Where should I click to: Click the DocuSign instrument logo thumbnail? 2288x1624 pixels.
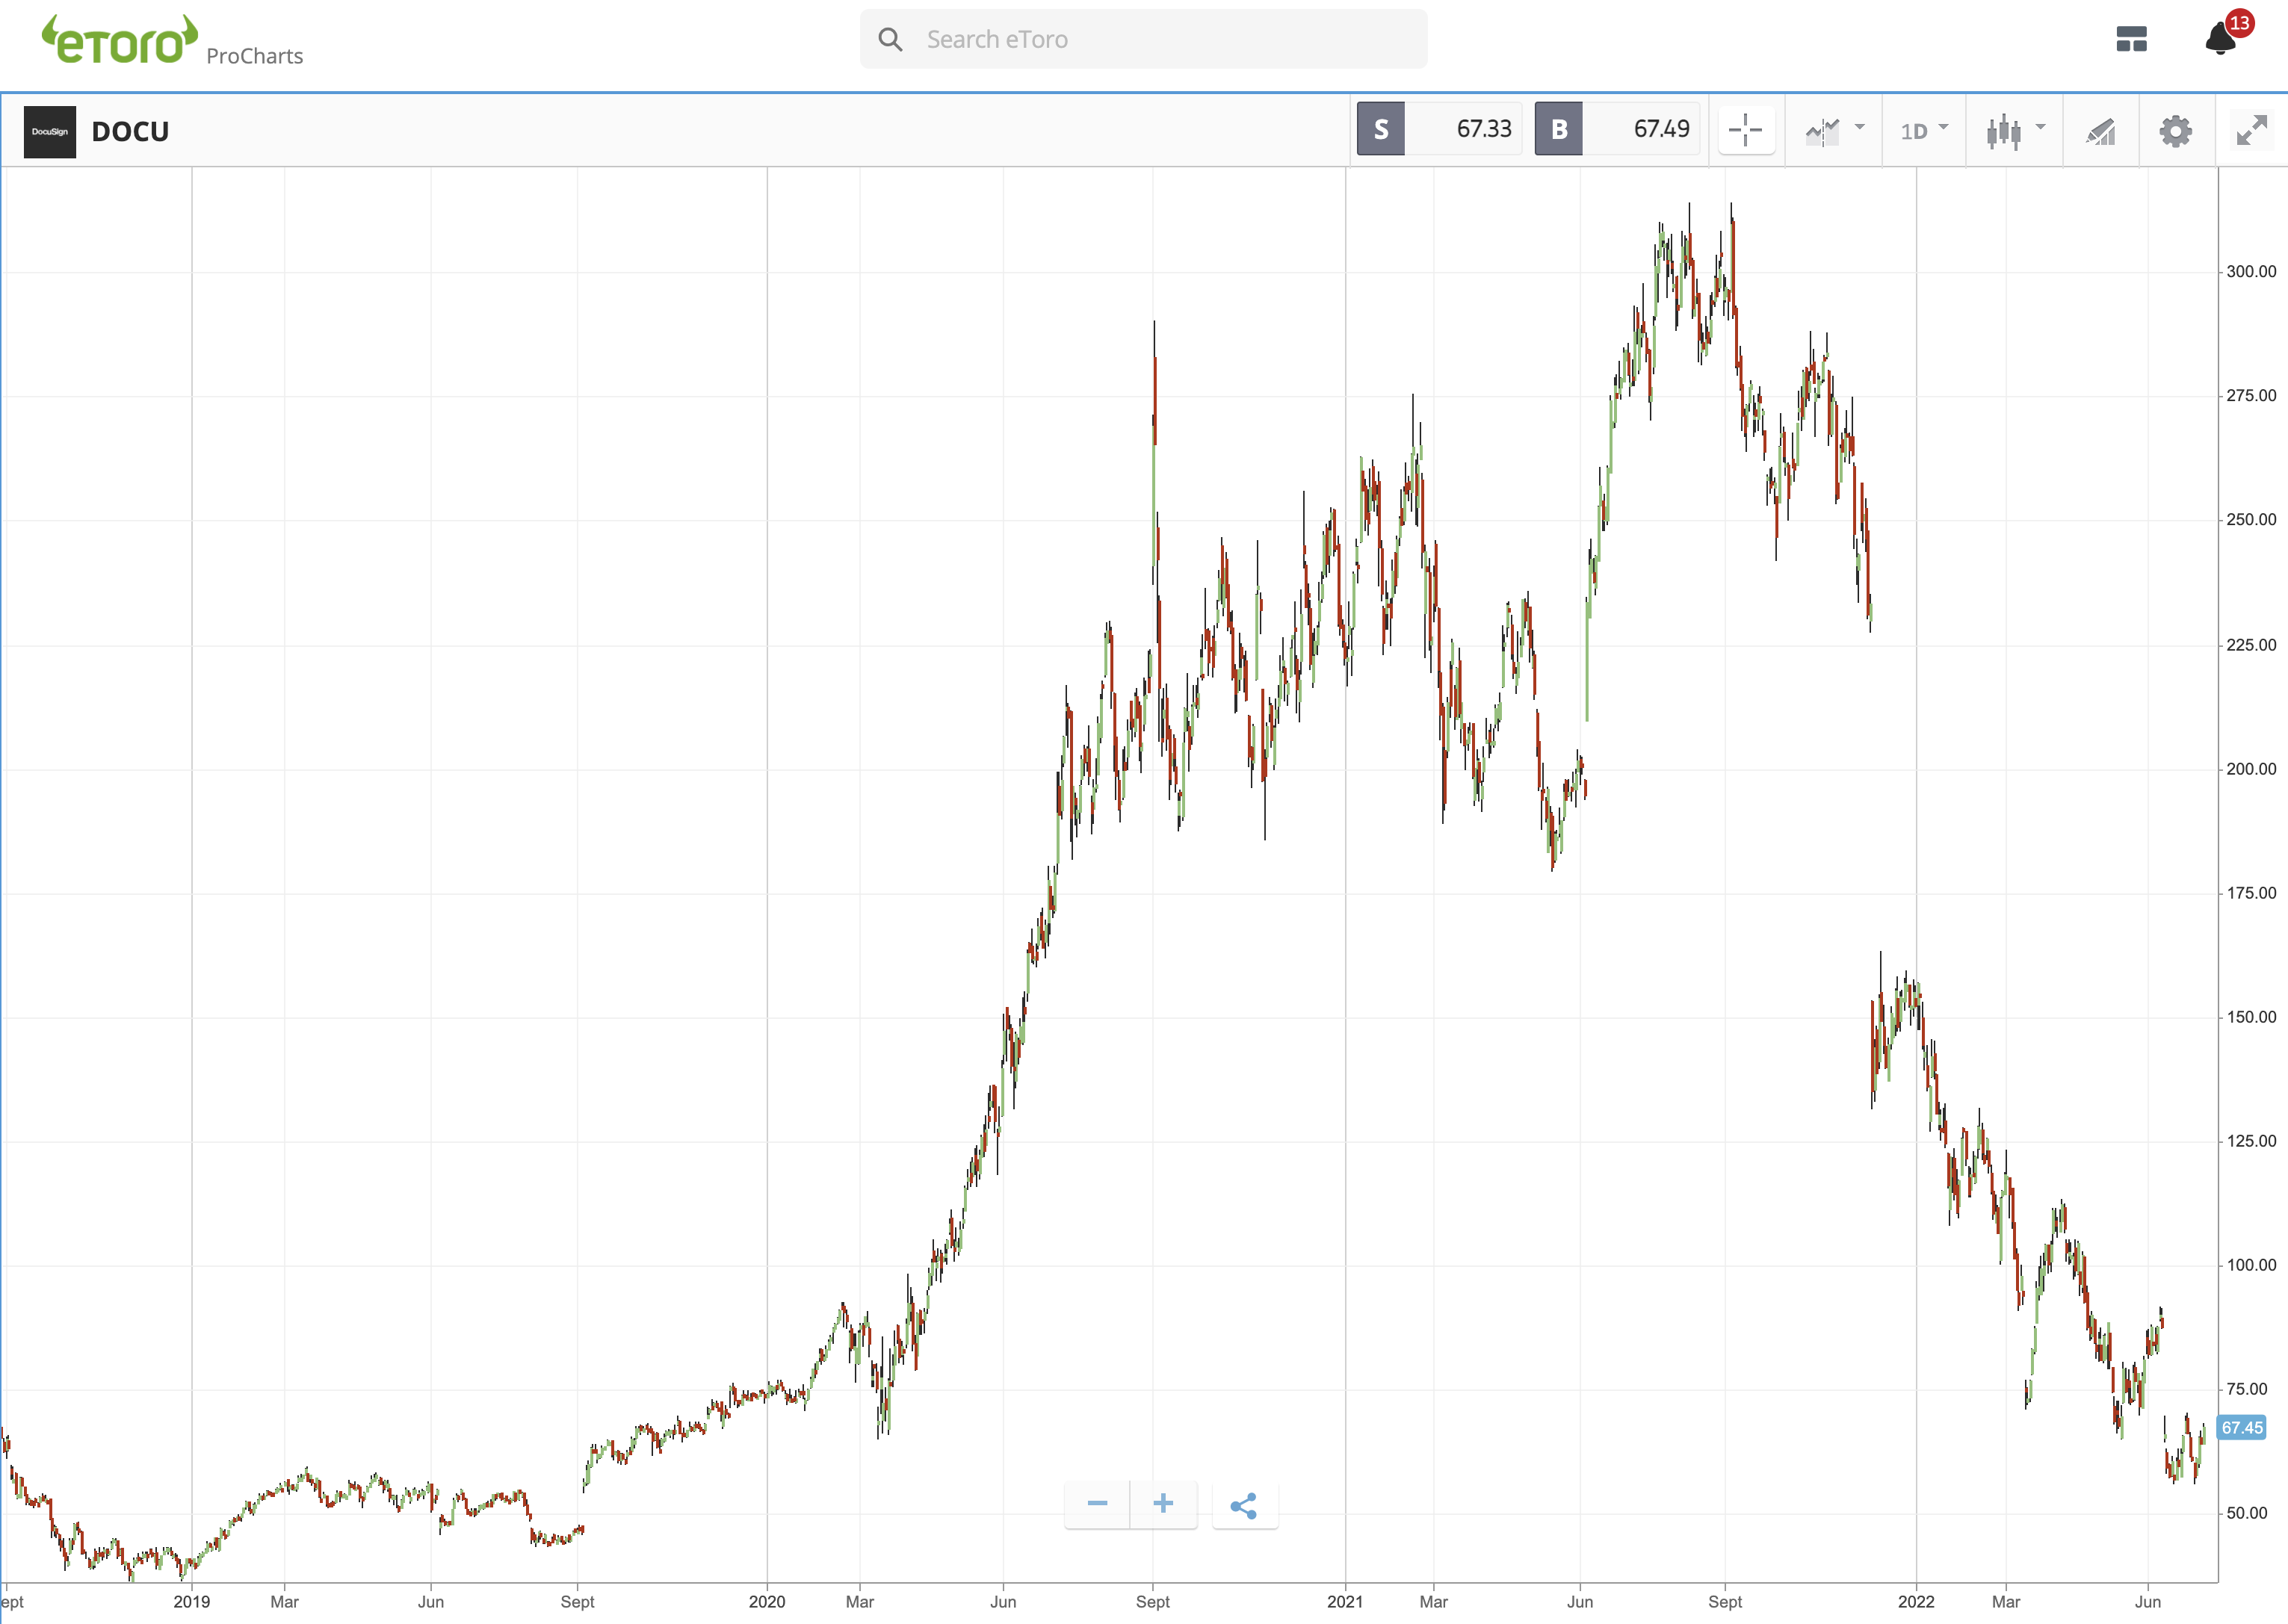(x=50, y=131)
